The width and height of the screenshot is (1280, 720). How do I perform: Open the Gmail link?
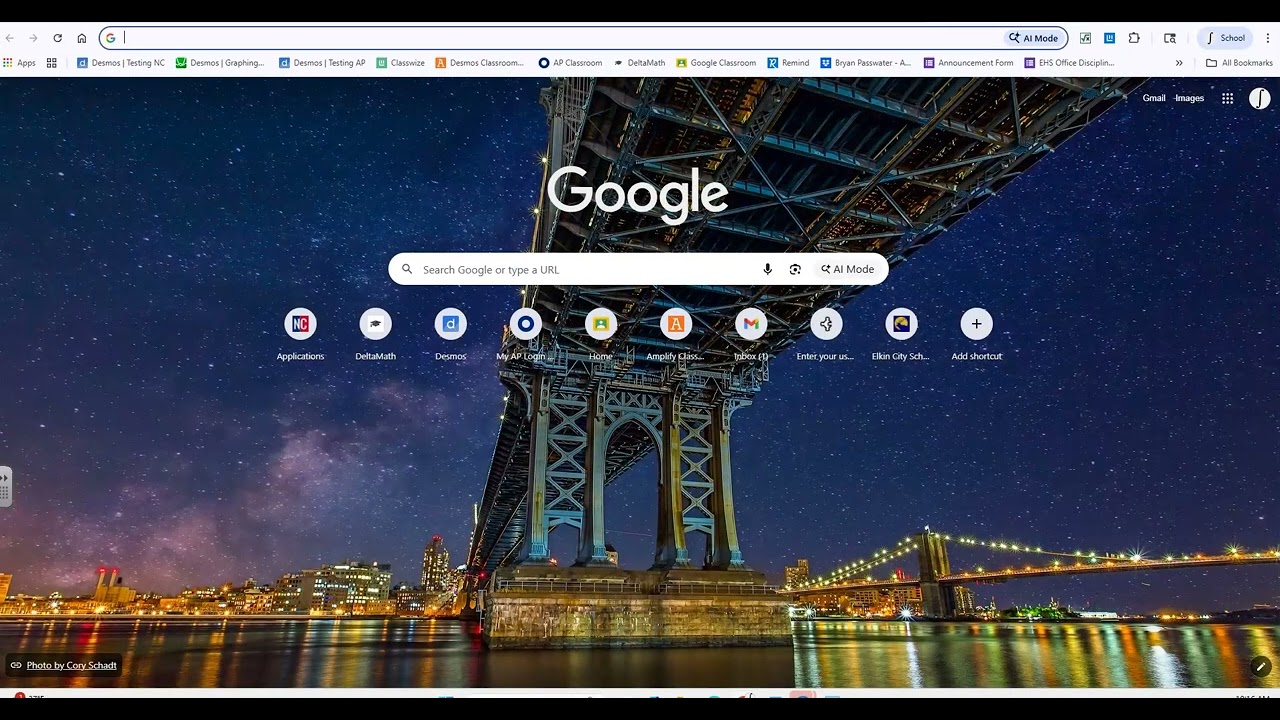click(x=1154, y=98)
